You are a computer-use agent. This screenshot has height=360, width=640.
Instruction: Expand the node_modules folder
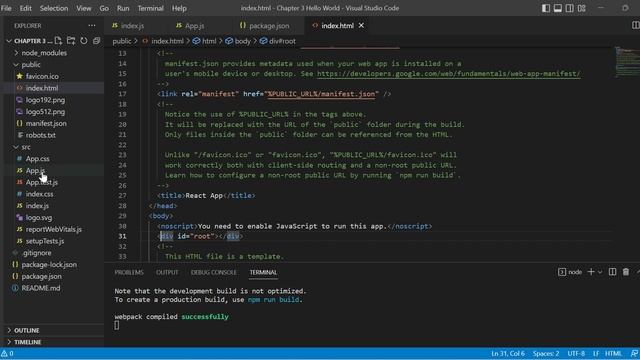click(x=44, y=53)
